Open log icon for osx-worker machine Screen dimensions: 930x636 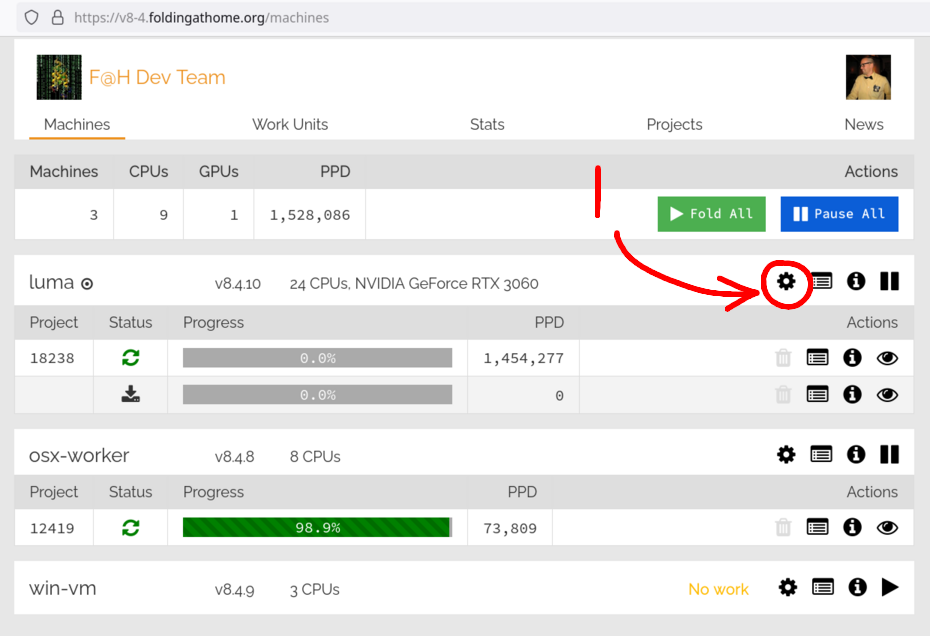click(x=821, y=455)
